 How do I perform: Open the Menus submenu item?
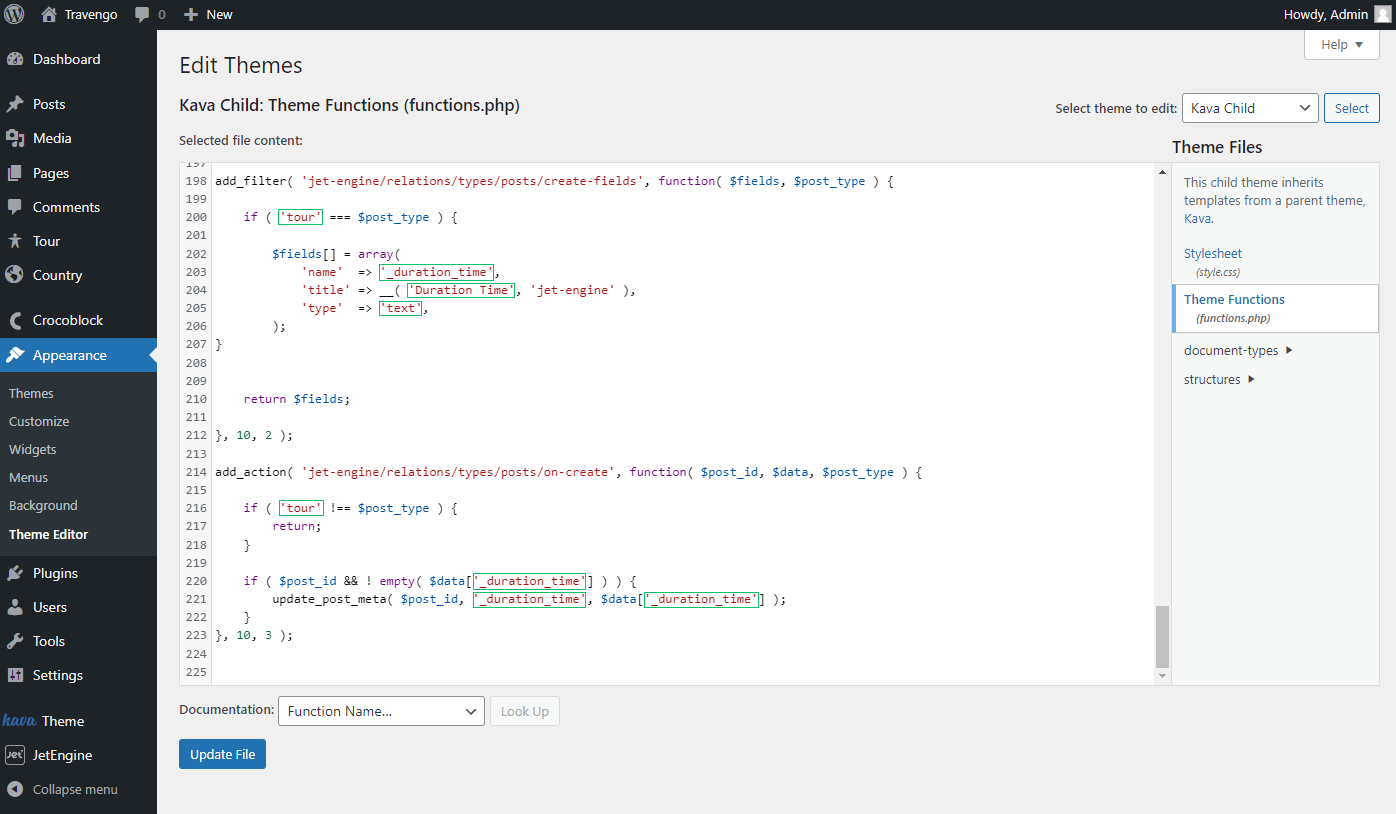tap(29, 477)
